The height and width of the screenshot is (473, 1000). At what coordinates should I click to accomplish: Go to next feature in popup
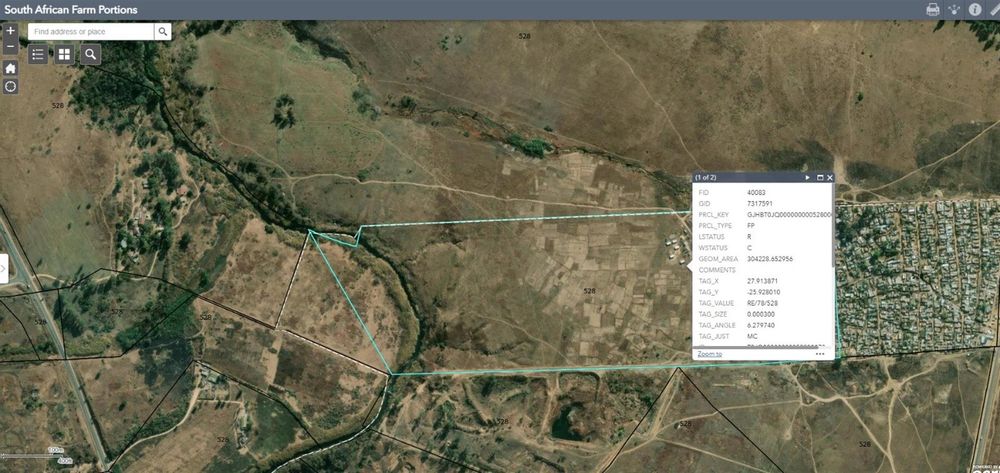click(x=807, y=177)
